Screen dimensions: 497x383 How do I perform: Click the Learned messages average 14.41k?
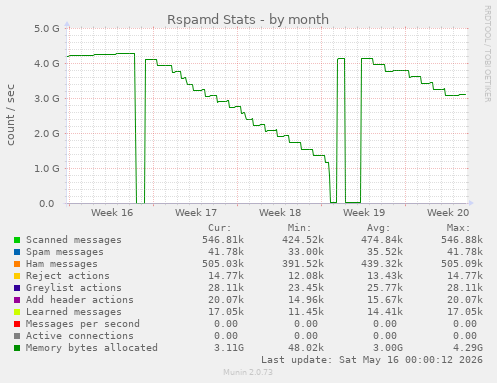pyautogui.click(x=385, y=312)
